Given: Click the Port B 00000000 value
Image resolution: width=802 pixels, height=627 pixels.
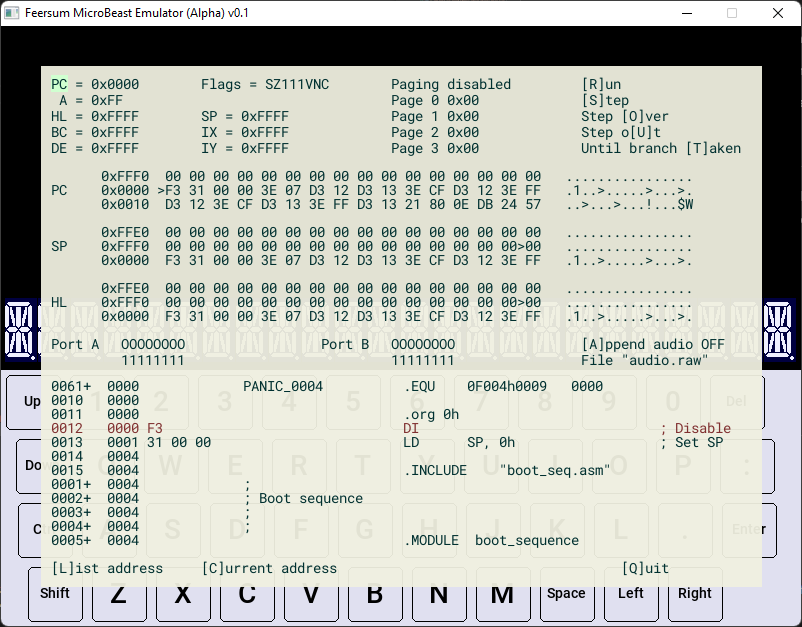Looking at the screenshot, I should tap(423, 344).
